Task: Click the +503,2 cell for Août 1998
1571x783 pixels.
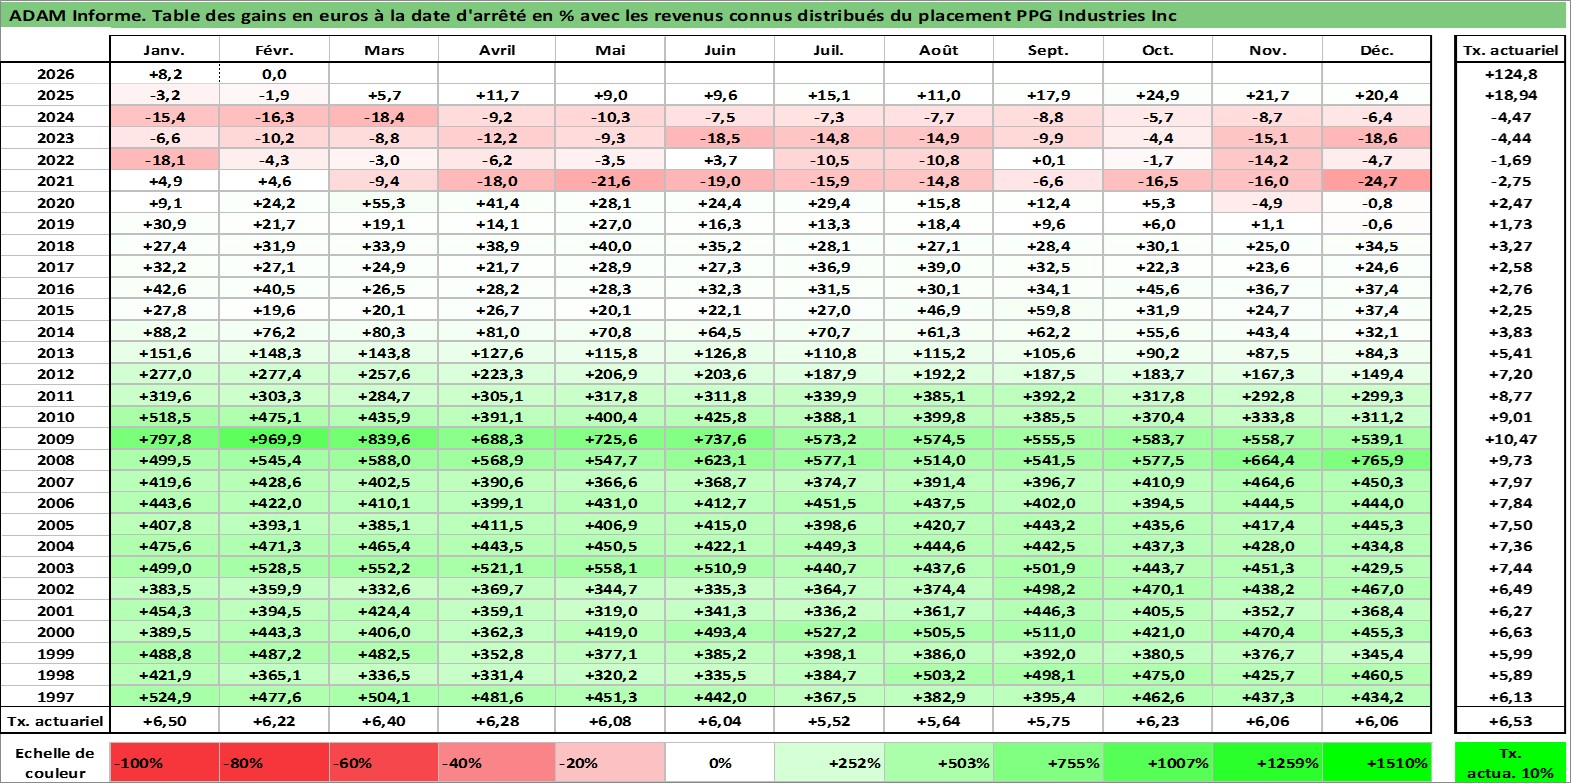Action: point(939,675)
